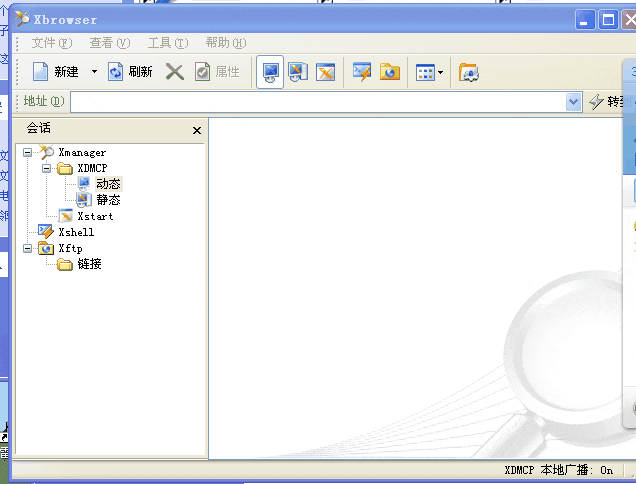Screen dimensions: 636x484
Task: Open Properties (属性) in the toolbar
Action: [217, 72]
